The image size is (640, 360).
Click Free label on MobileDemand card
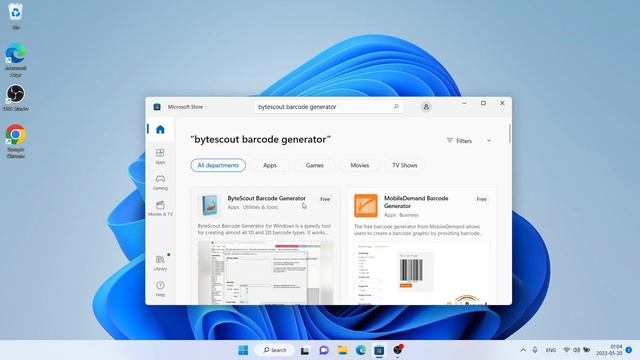(x=481, y=199)
